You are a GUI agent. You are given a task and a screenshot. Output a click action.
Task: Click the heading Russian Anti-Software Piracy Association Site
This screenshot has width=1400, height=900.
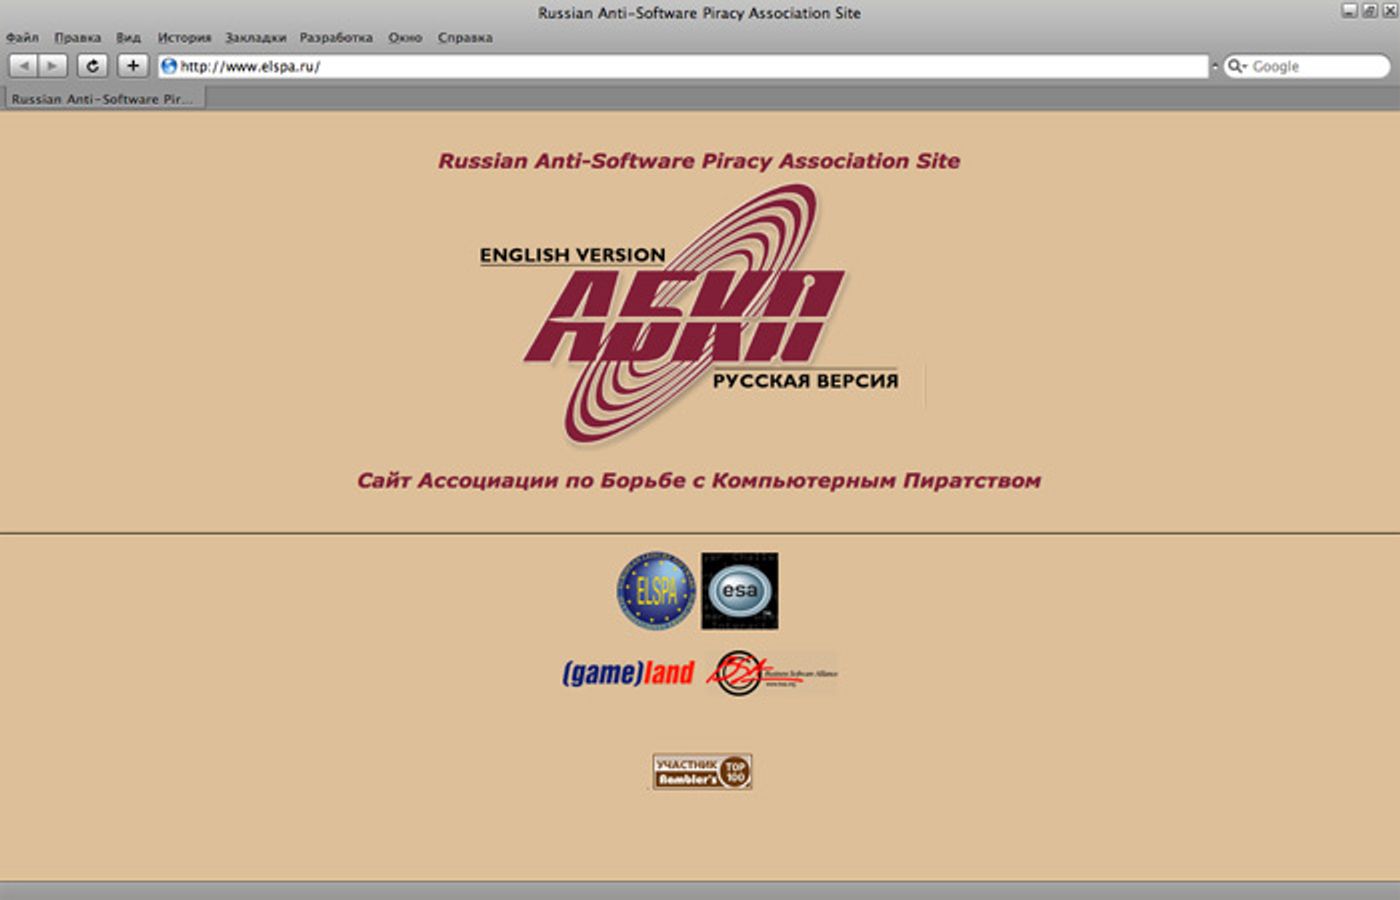click(699, 161)
